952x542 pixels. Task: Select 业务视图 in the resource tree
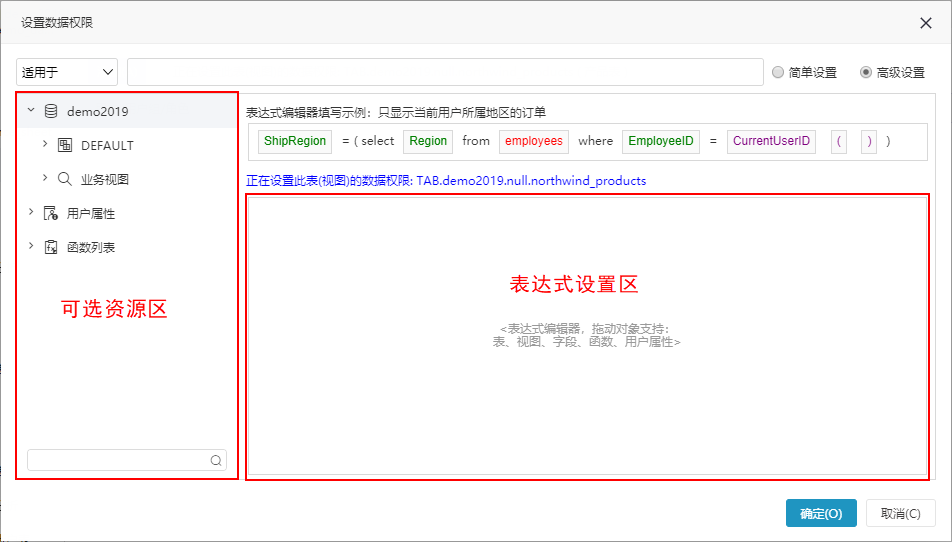(x=104, y=180)
